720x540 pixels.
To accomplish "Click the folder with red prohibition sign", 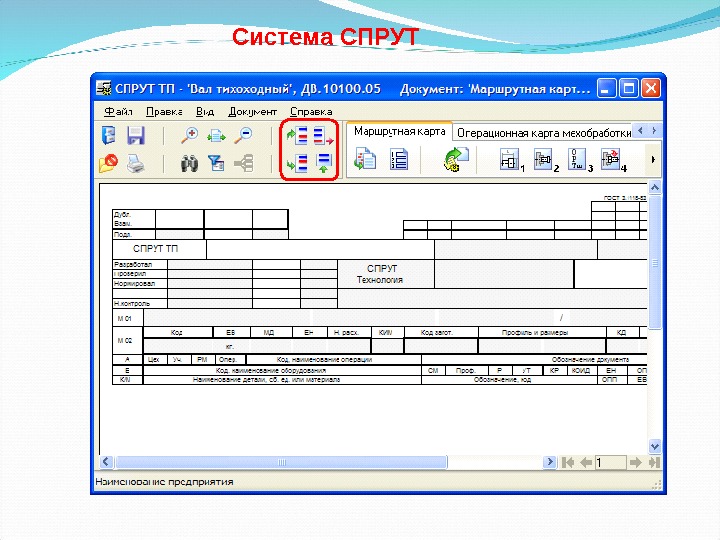I will [108, 163].
